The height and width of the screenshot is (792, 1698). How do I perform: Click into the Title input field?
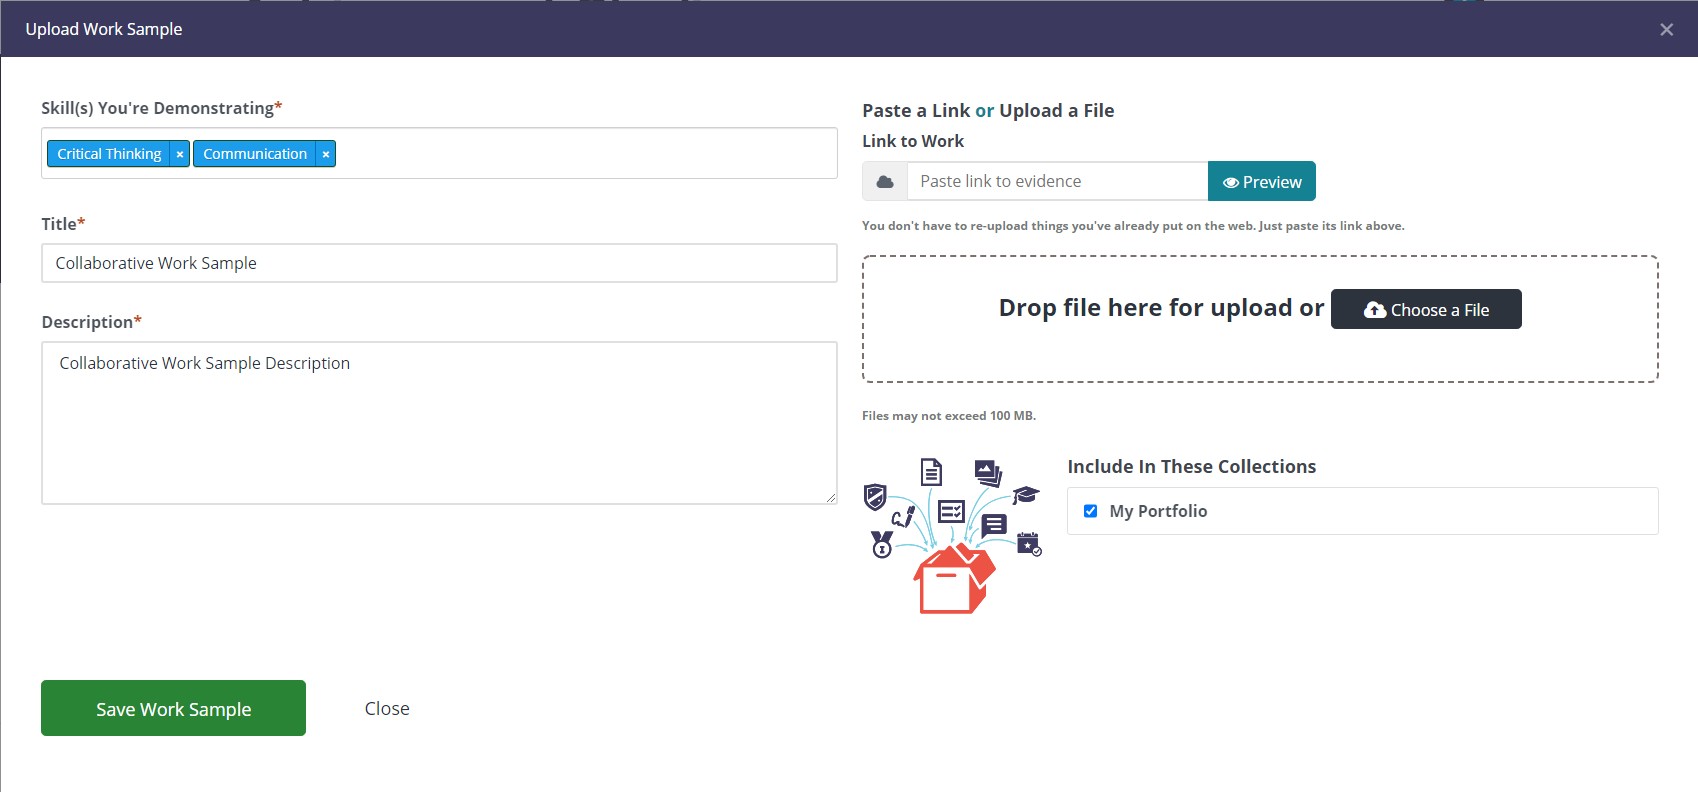[x=439, y=263]
